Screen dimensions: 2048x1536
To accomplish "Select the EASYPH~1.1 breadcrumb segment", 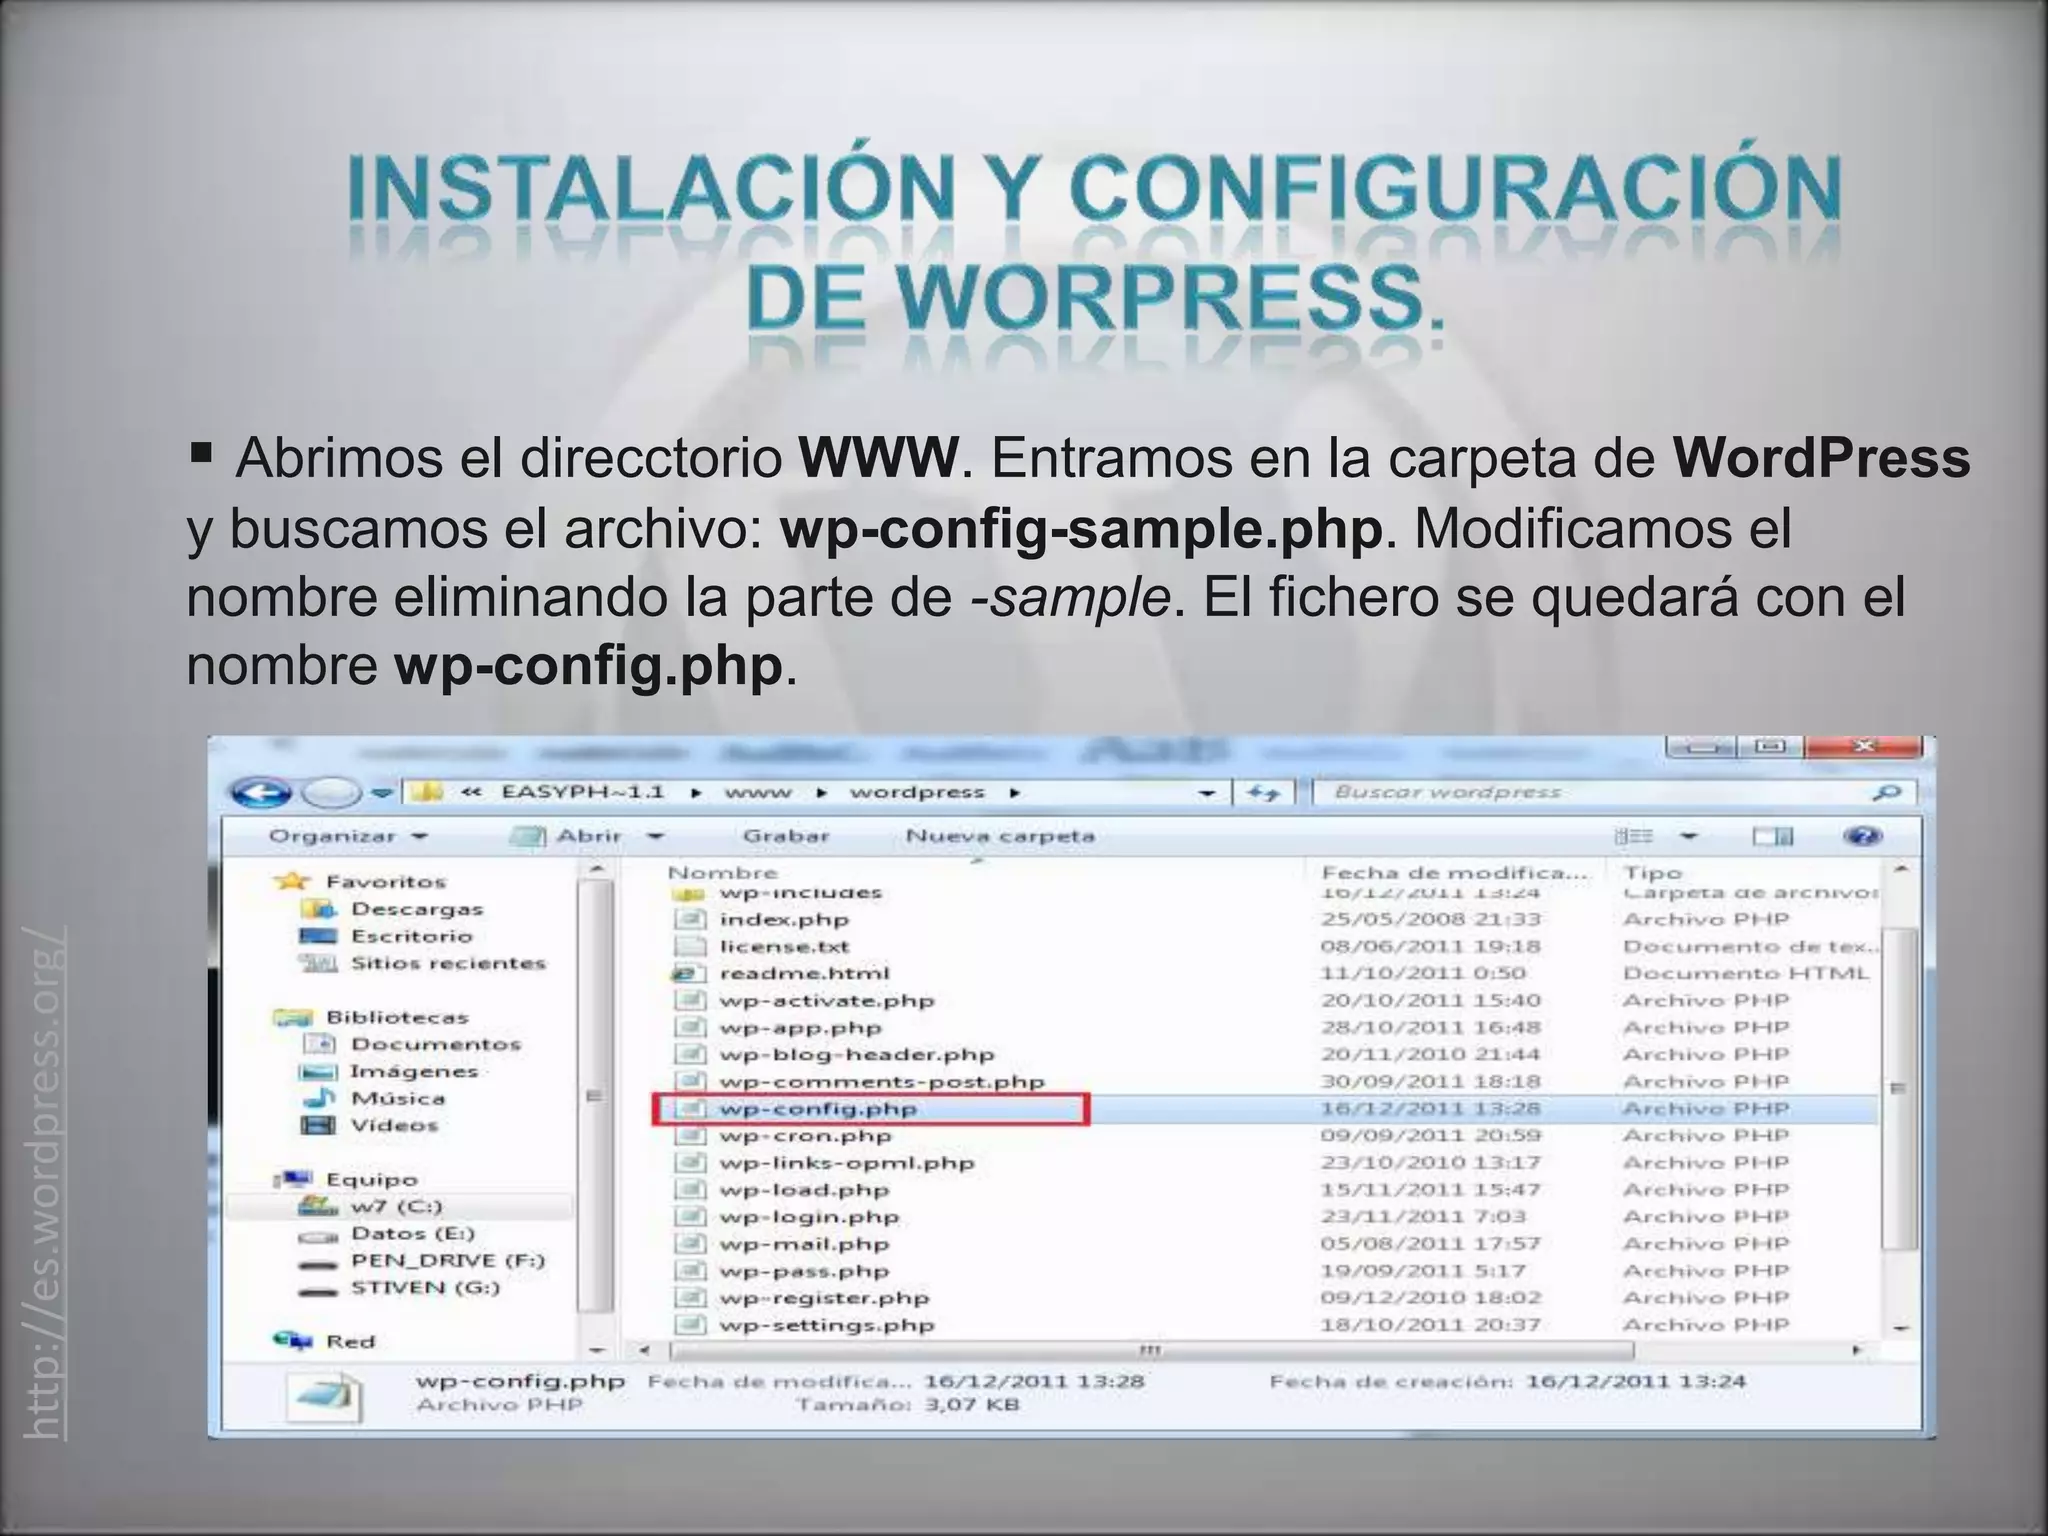I will (582, 792).
